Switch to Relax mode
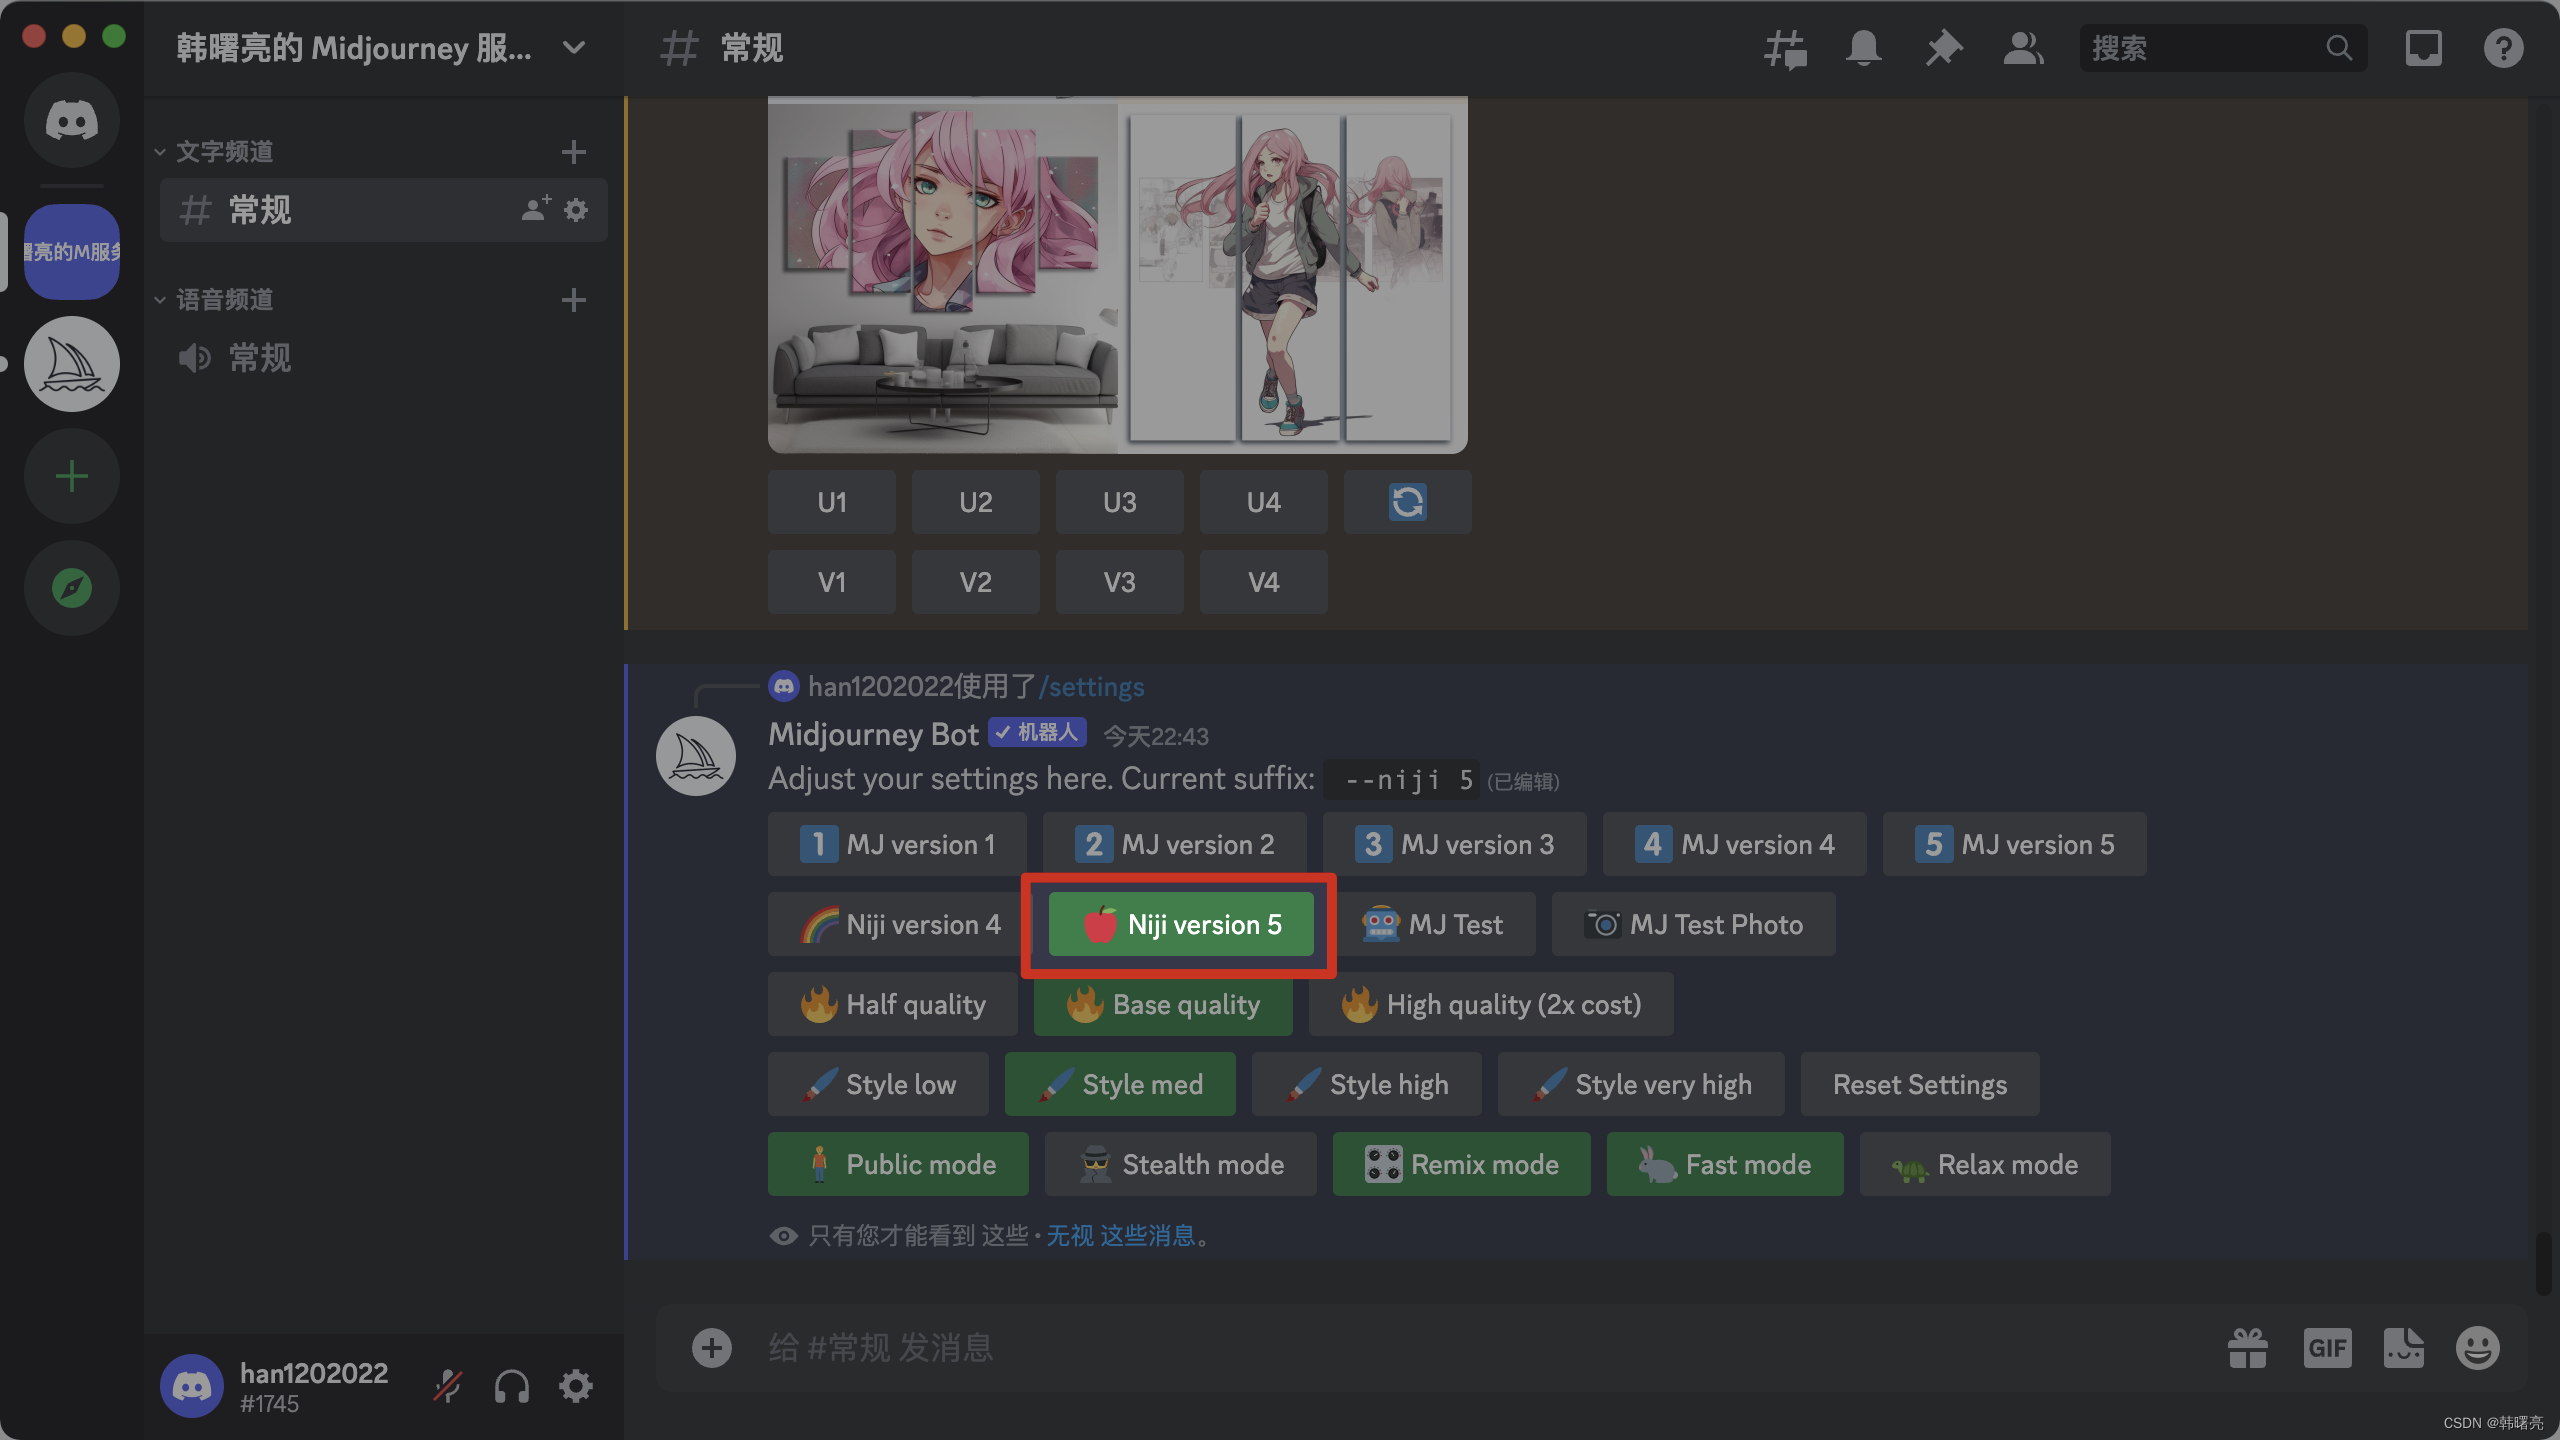The width and height of the screenshot is (2560, 1440). coord(1984,1164)
